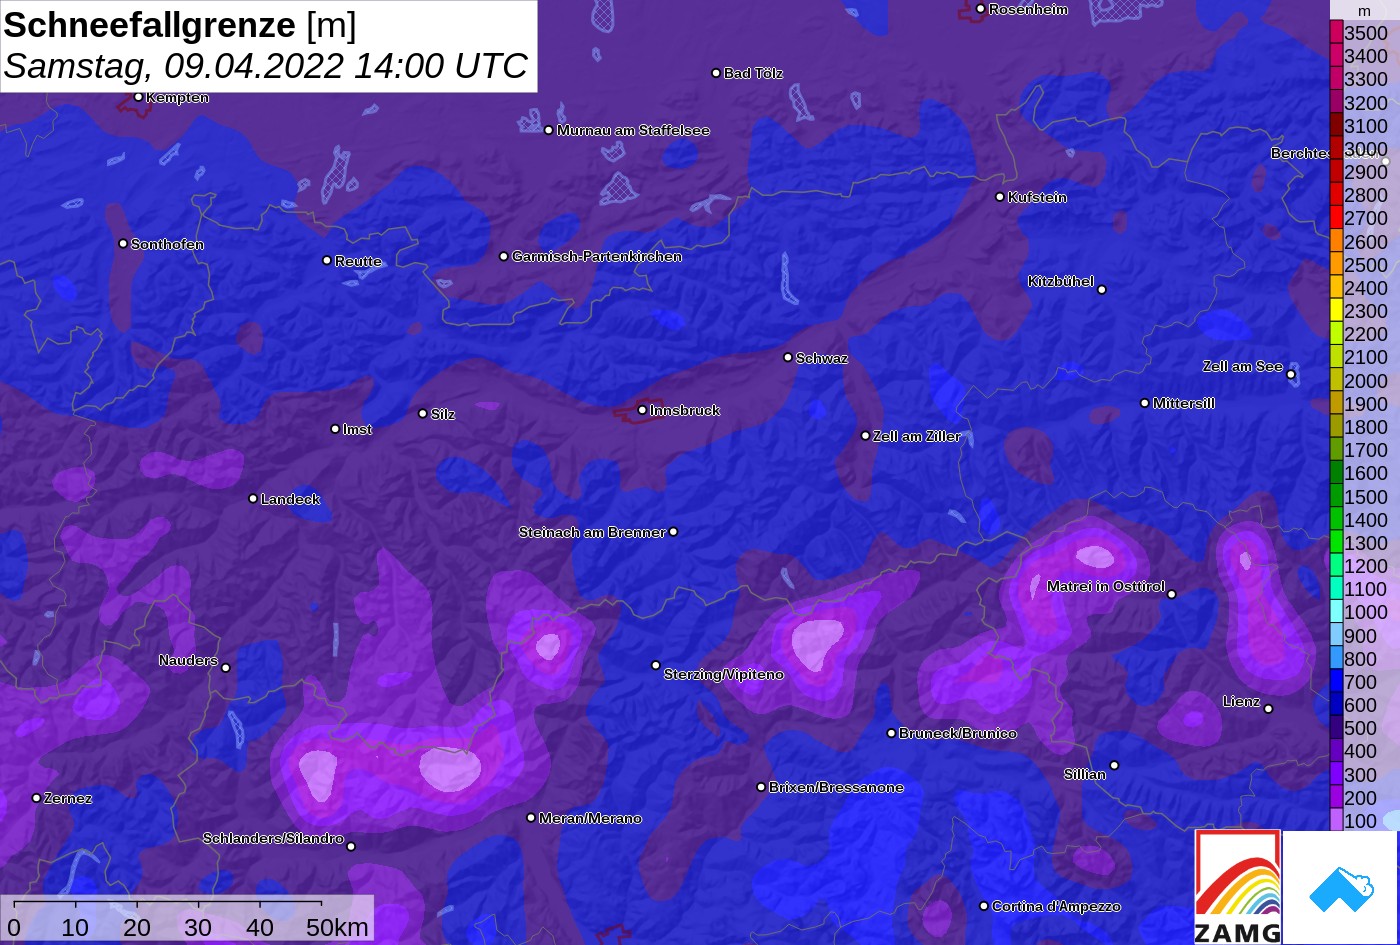Screen dimensions: 1400x945
Task: Select the Meran/Merano label
Action: [x=590, y=818]
